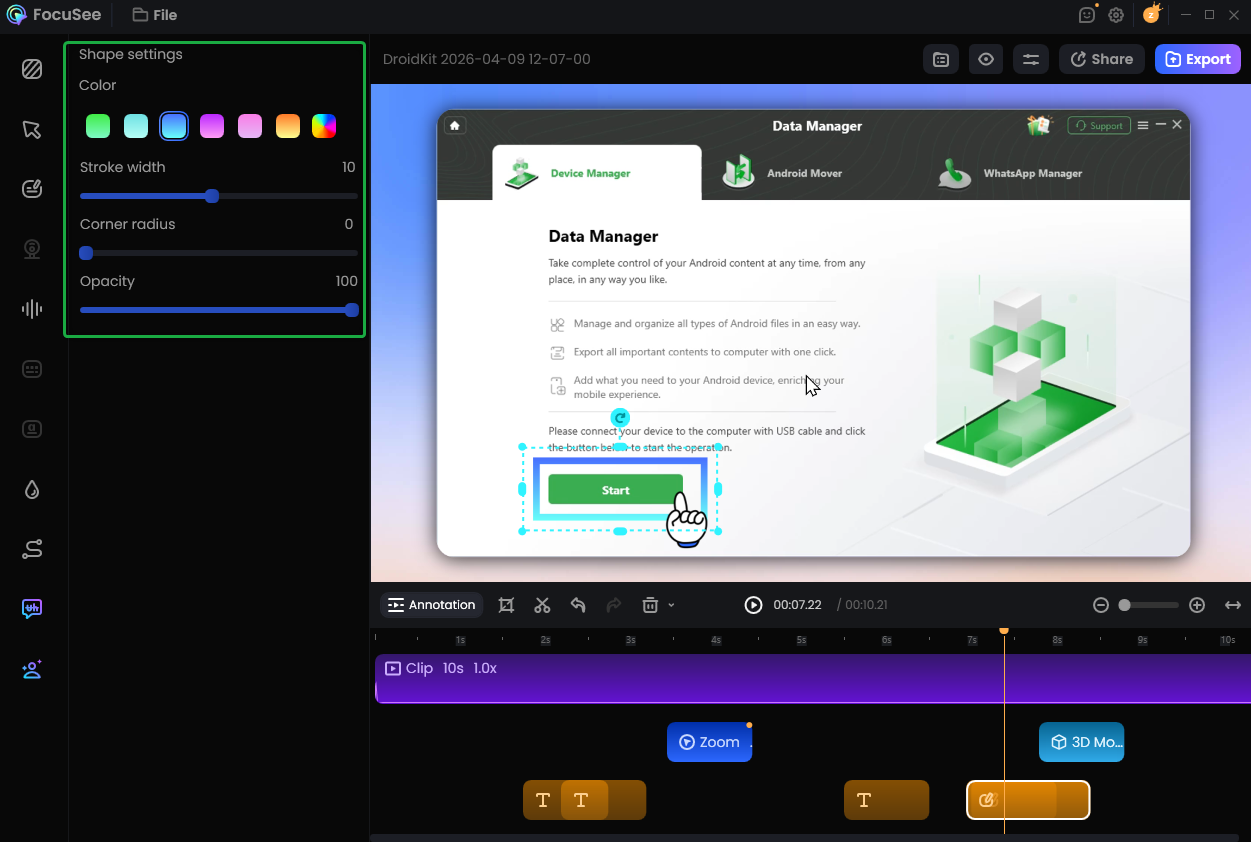Select the crop tool in the timeline toolbar
The width and height of the screenshot is (1251, 842).
(x=506, y=605)
